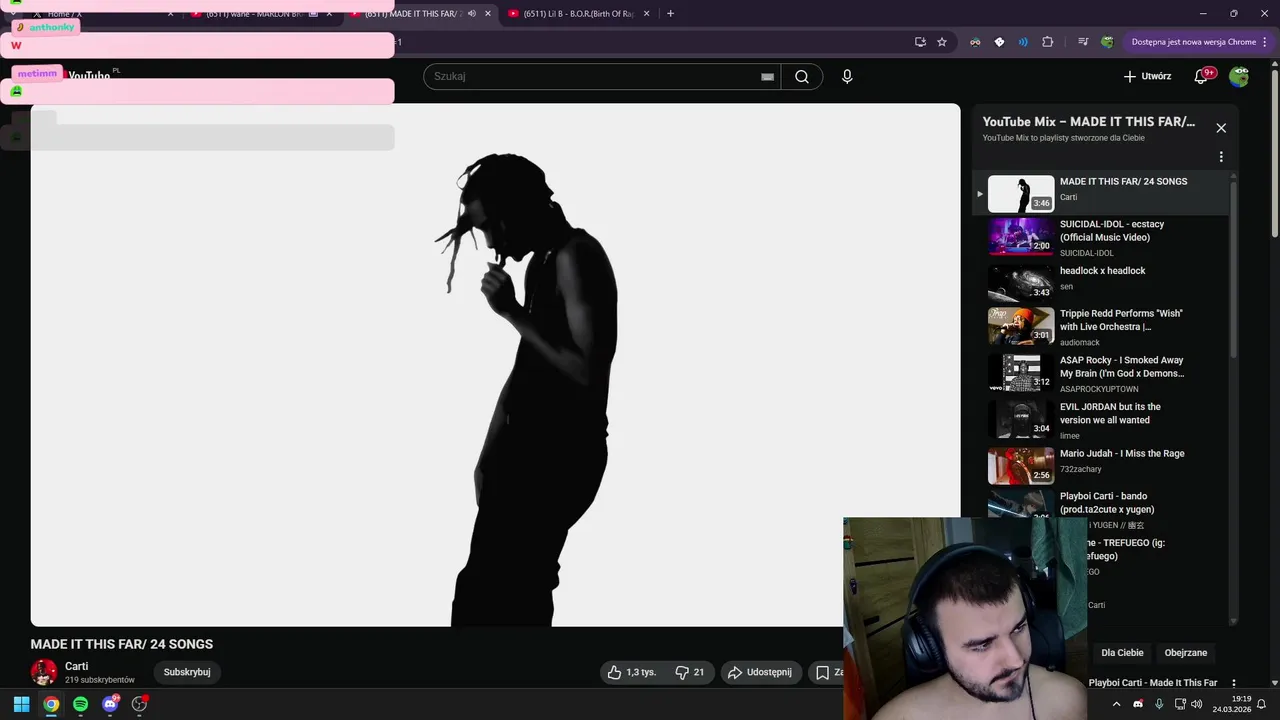
Task: Select the 'Obejrzane' filter chip
Action: tap(1186, 653)
